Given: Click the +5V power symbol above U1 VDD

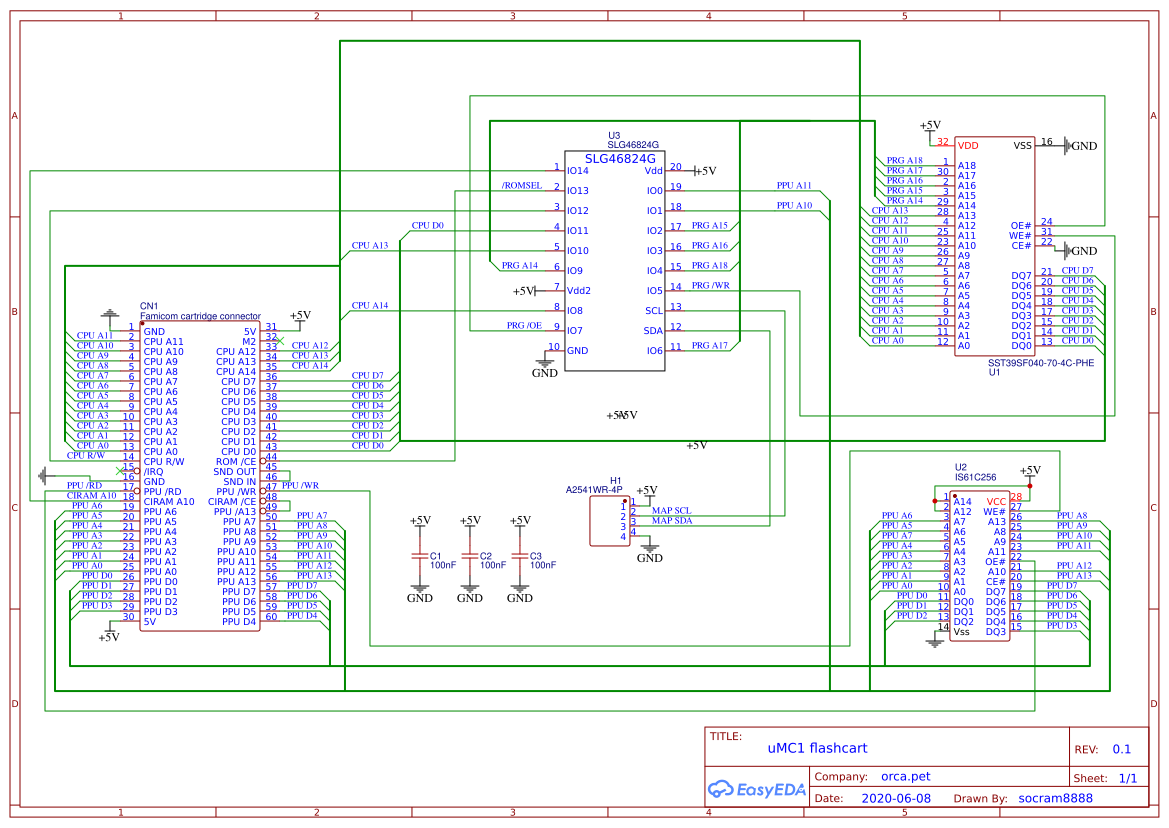Looking at the screenshot, I should (x=930, y=126).
